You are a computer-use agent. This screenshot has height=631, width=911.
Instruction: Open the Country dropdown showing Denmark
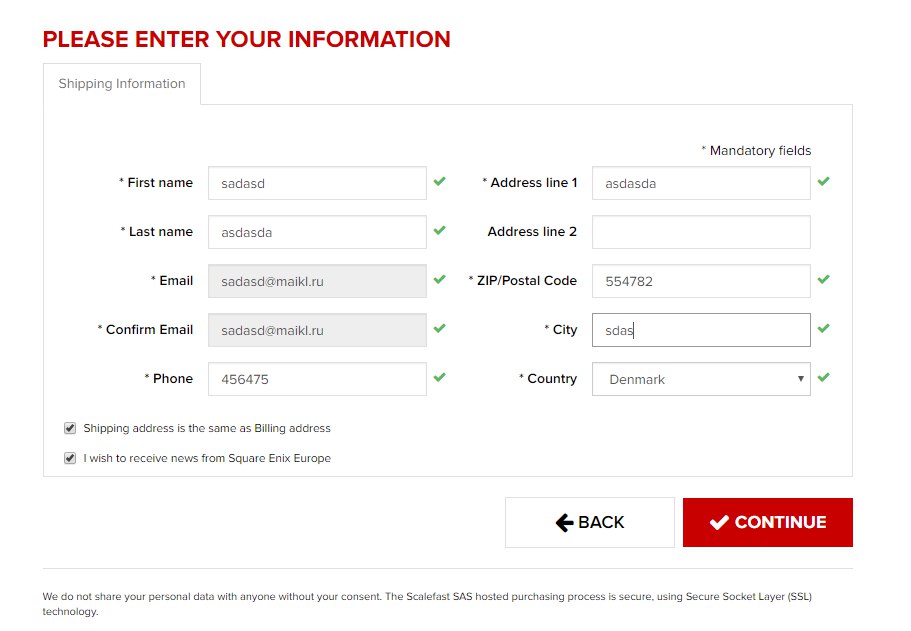pos(701,379)
